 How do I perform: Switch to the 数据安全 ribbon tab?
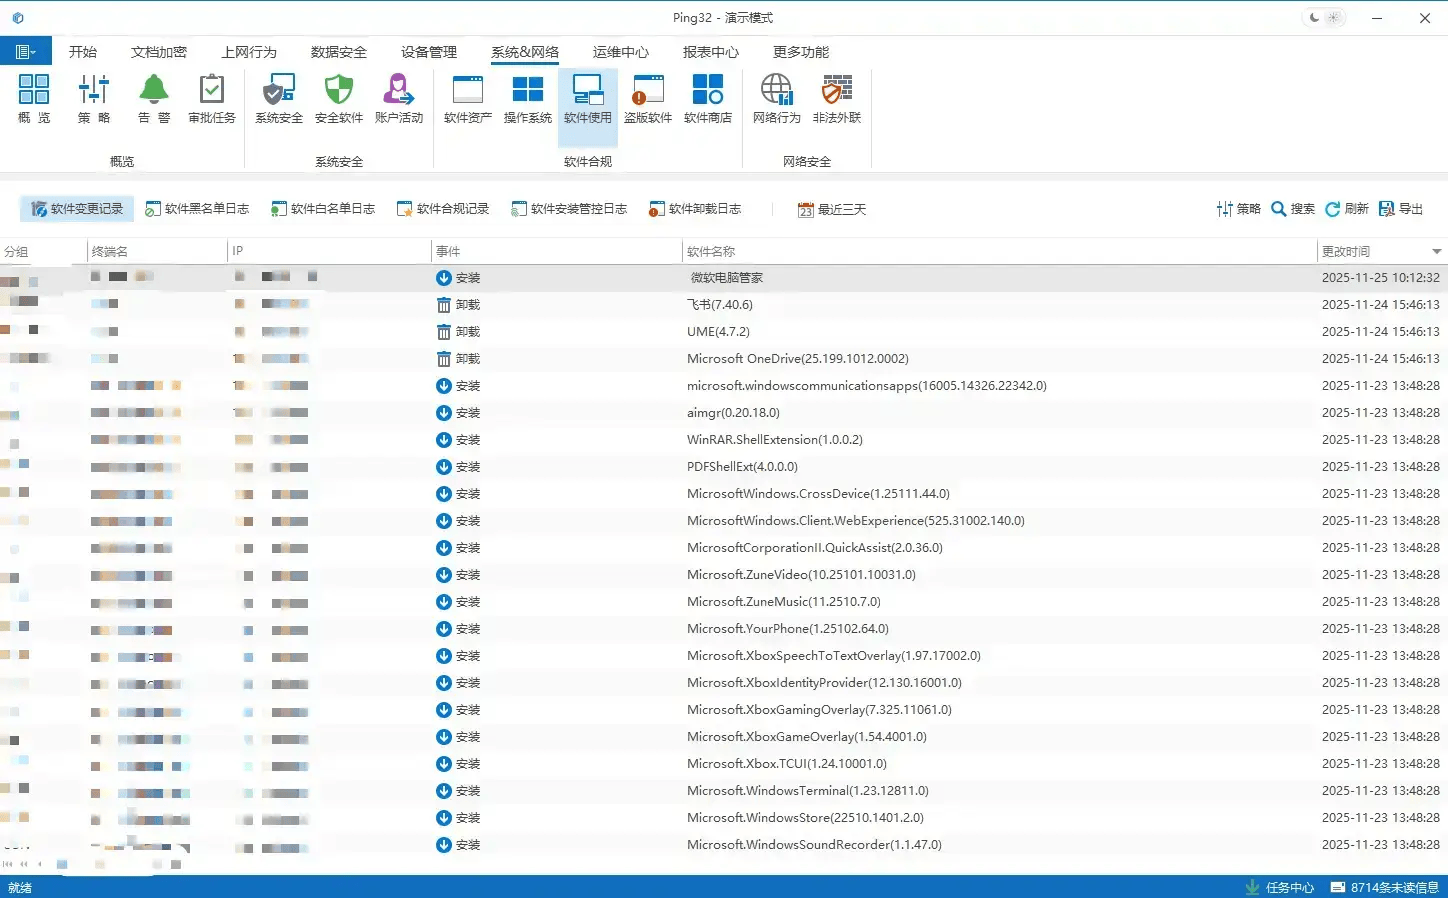click(339, 52)
